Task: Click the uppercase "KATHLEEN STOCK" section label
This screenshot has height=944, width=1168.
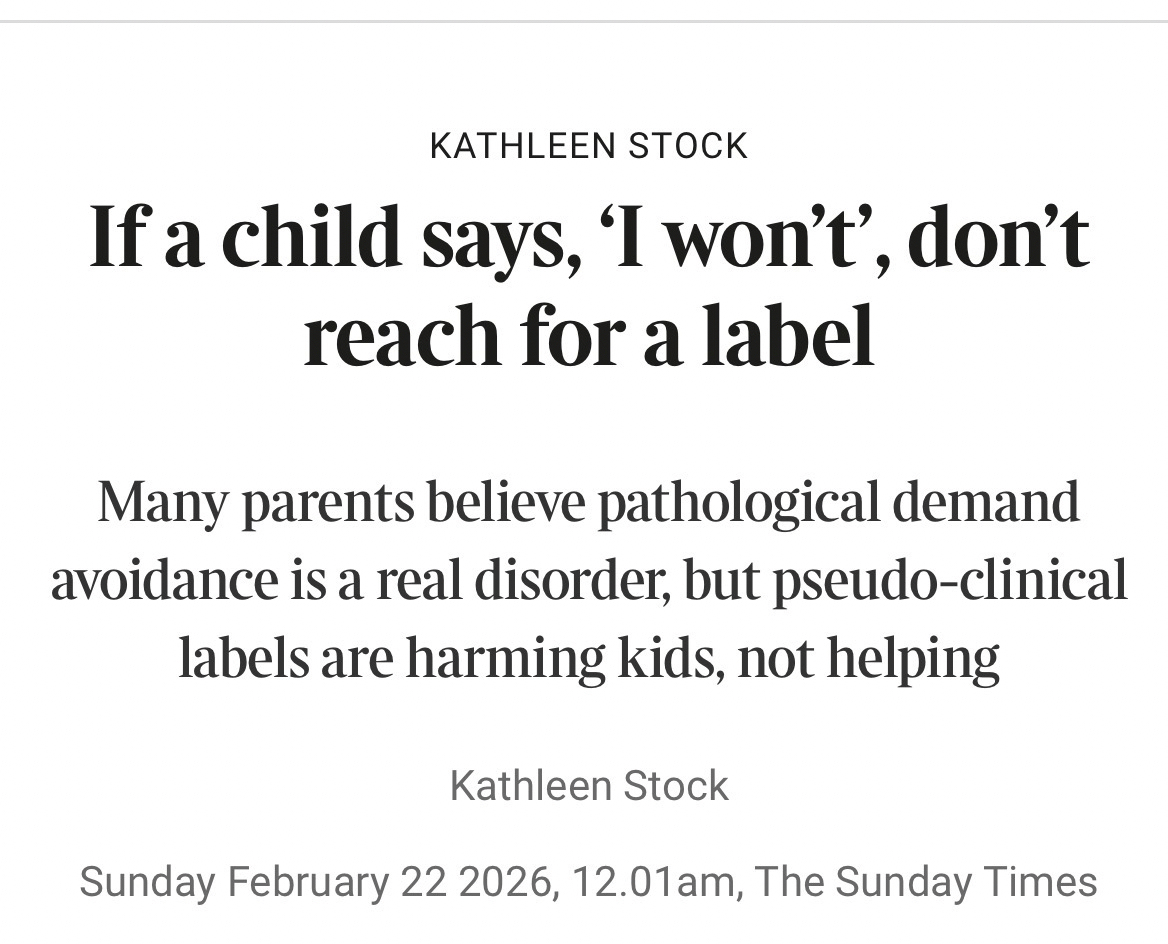Action: click(x=588, y=147)
